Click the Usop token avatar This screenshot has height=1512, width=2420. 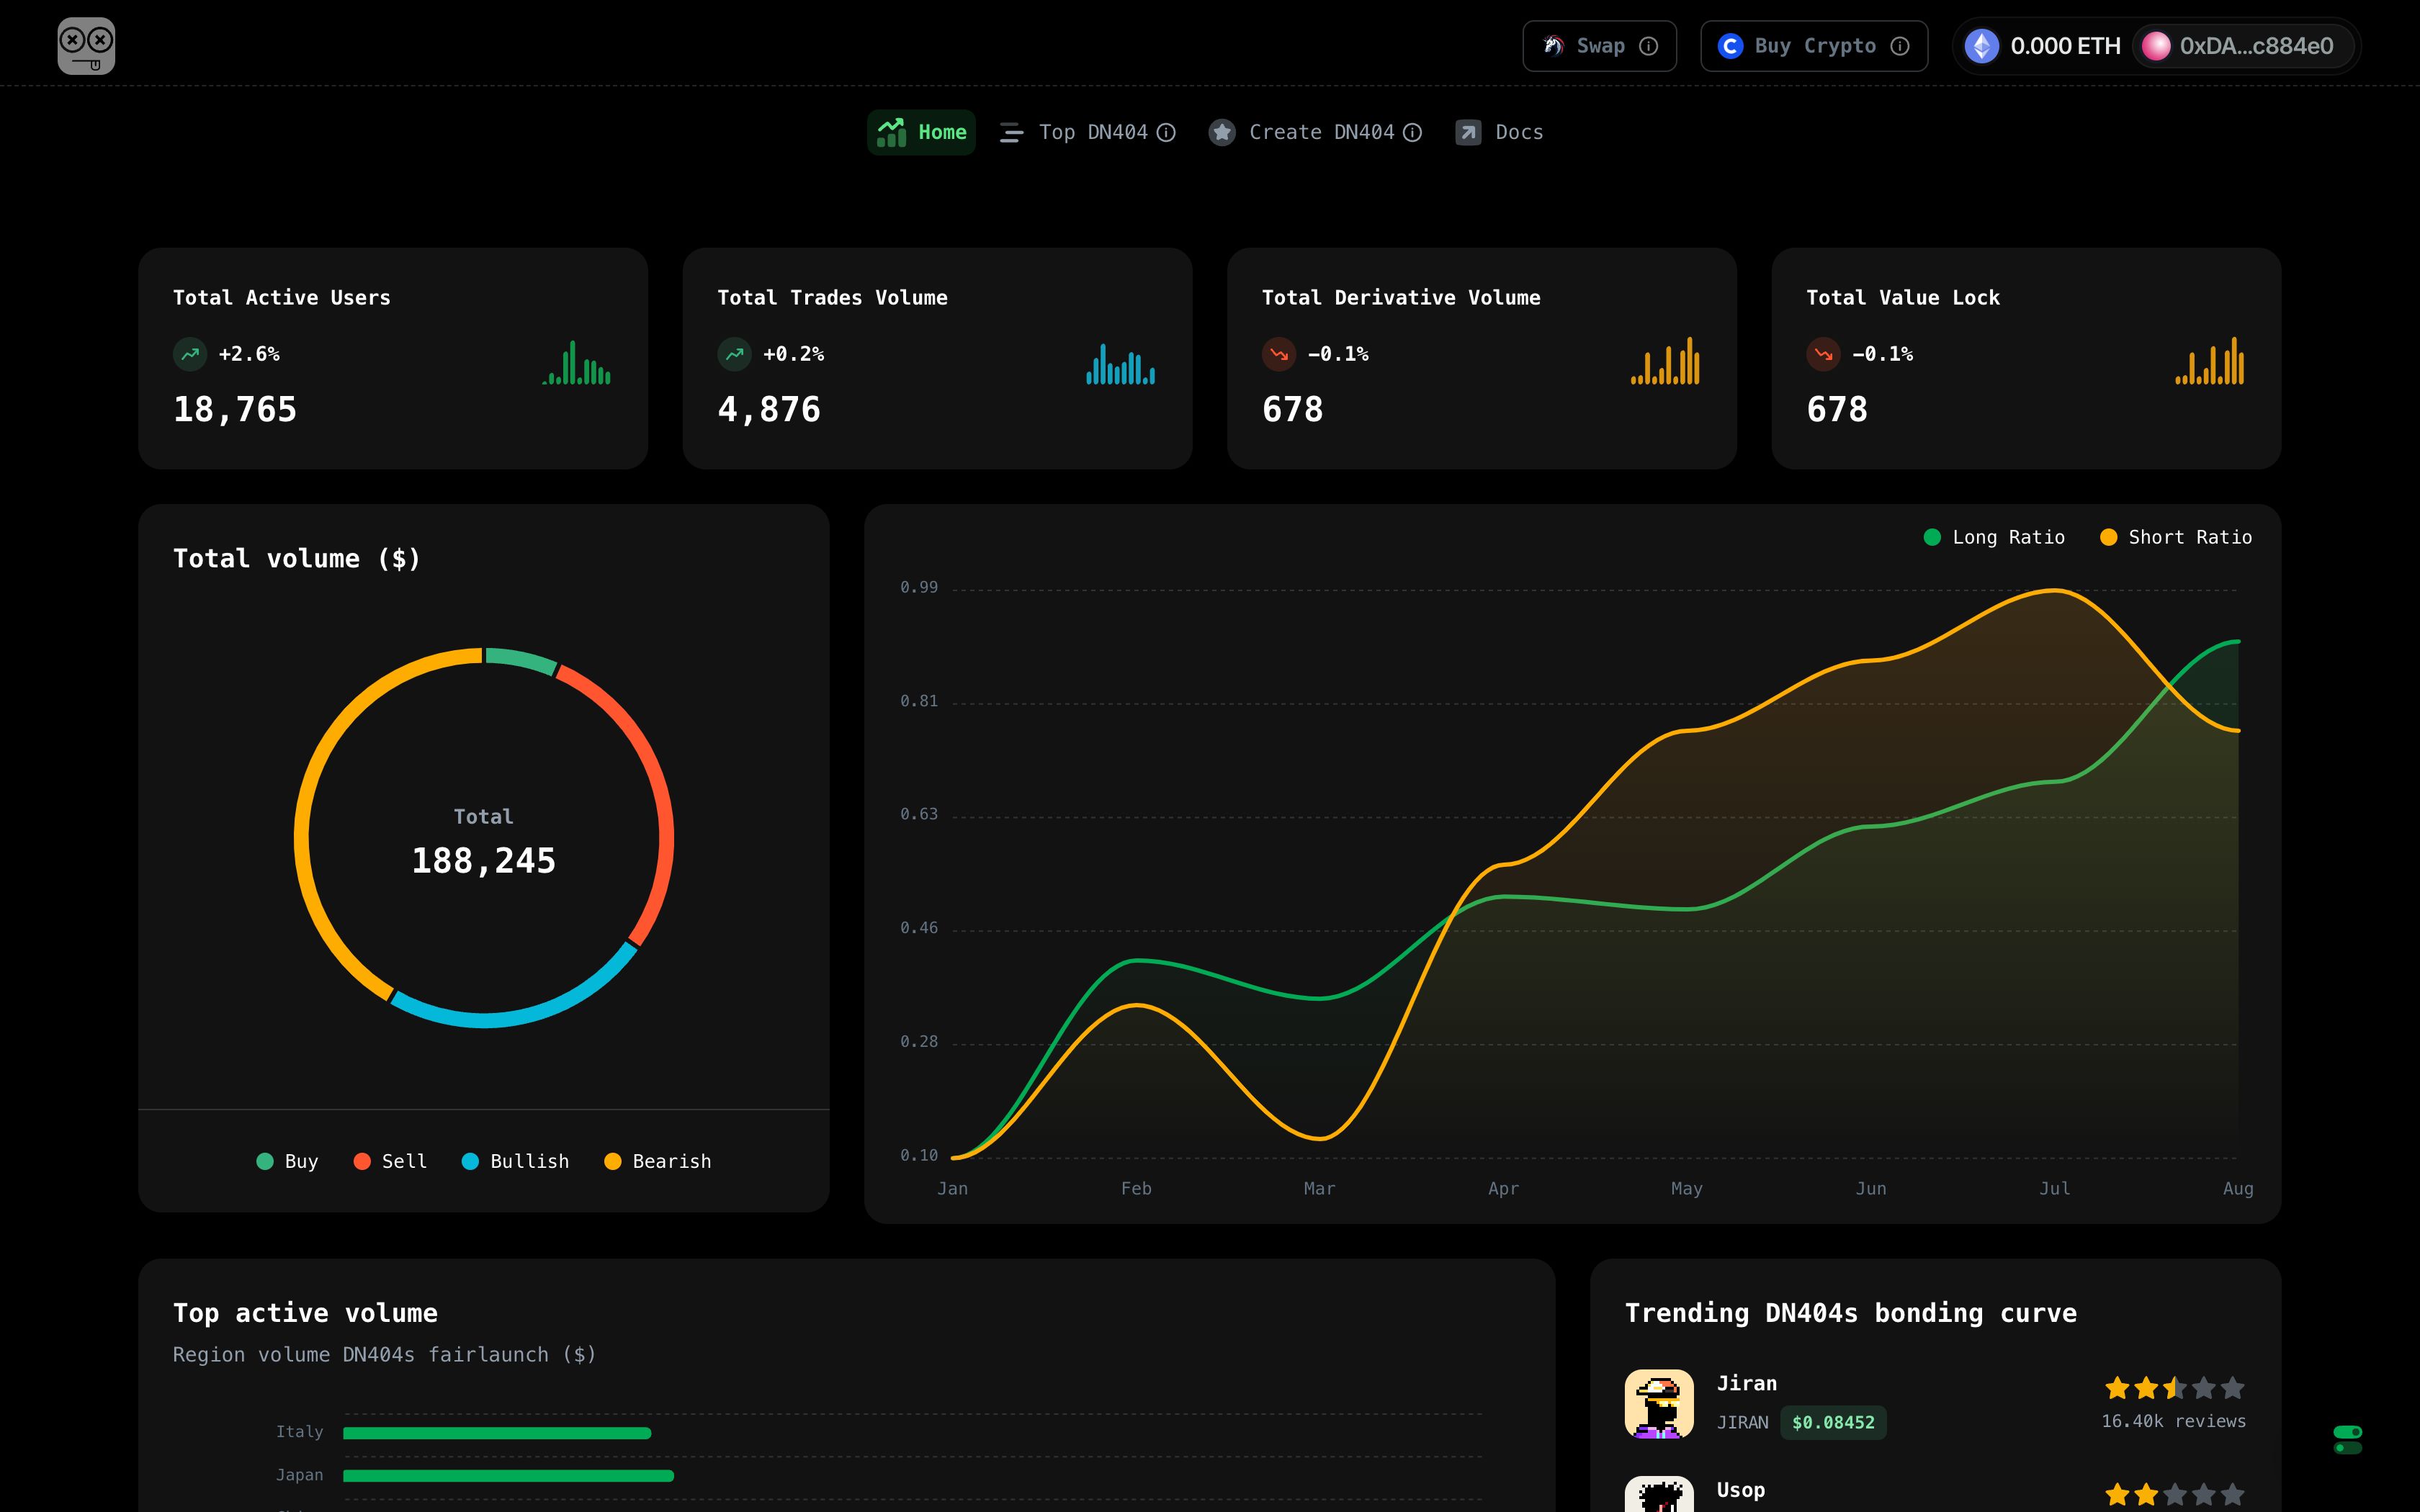coord(1659,1494)
